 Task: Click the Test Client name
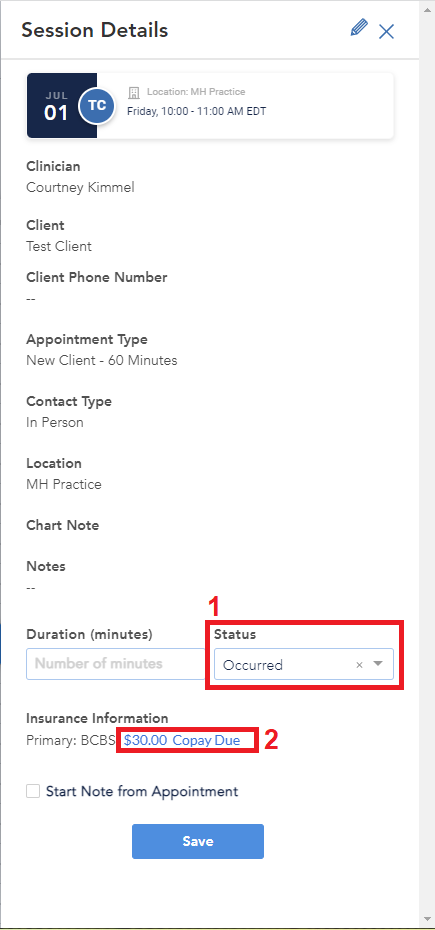pos(59,246)
